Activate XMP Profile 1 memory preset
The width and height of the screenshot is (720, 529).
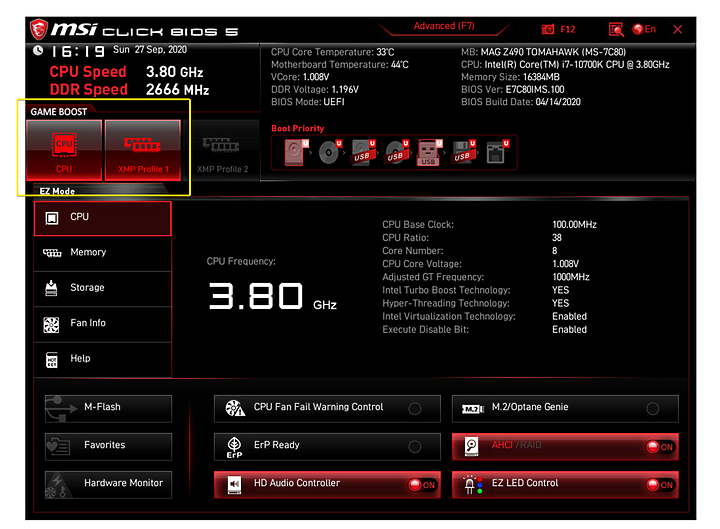[143, 150]
